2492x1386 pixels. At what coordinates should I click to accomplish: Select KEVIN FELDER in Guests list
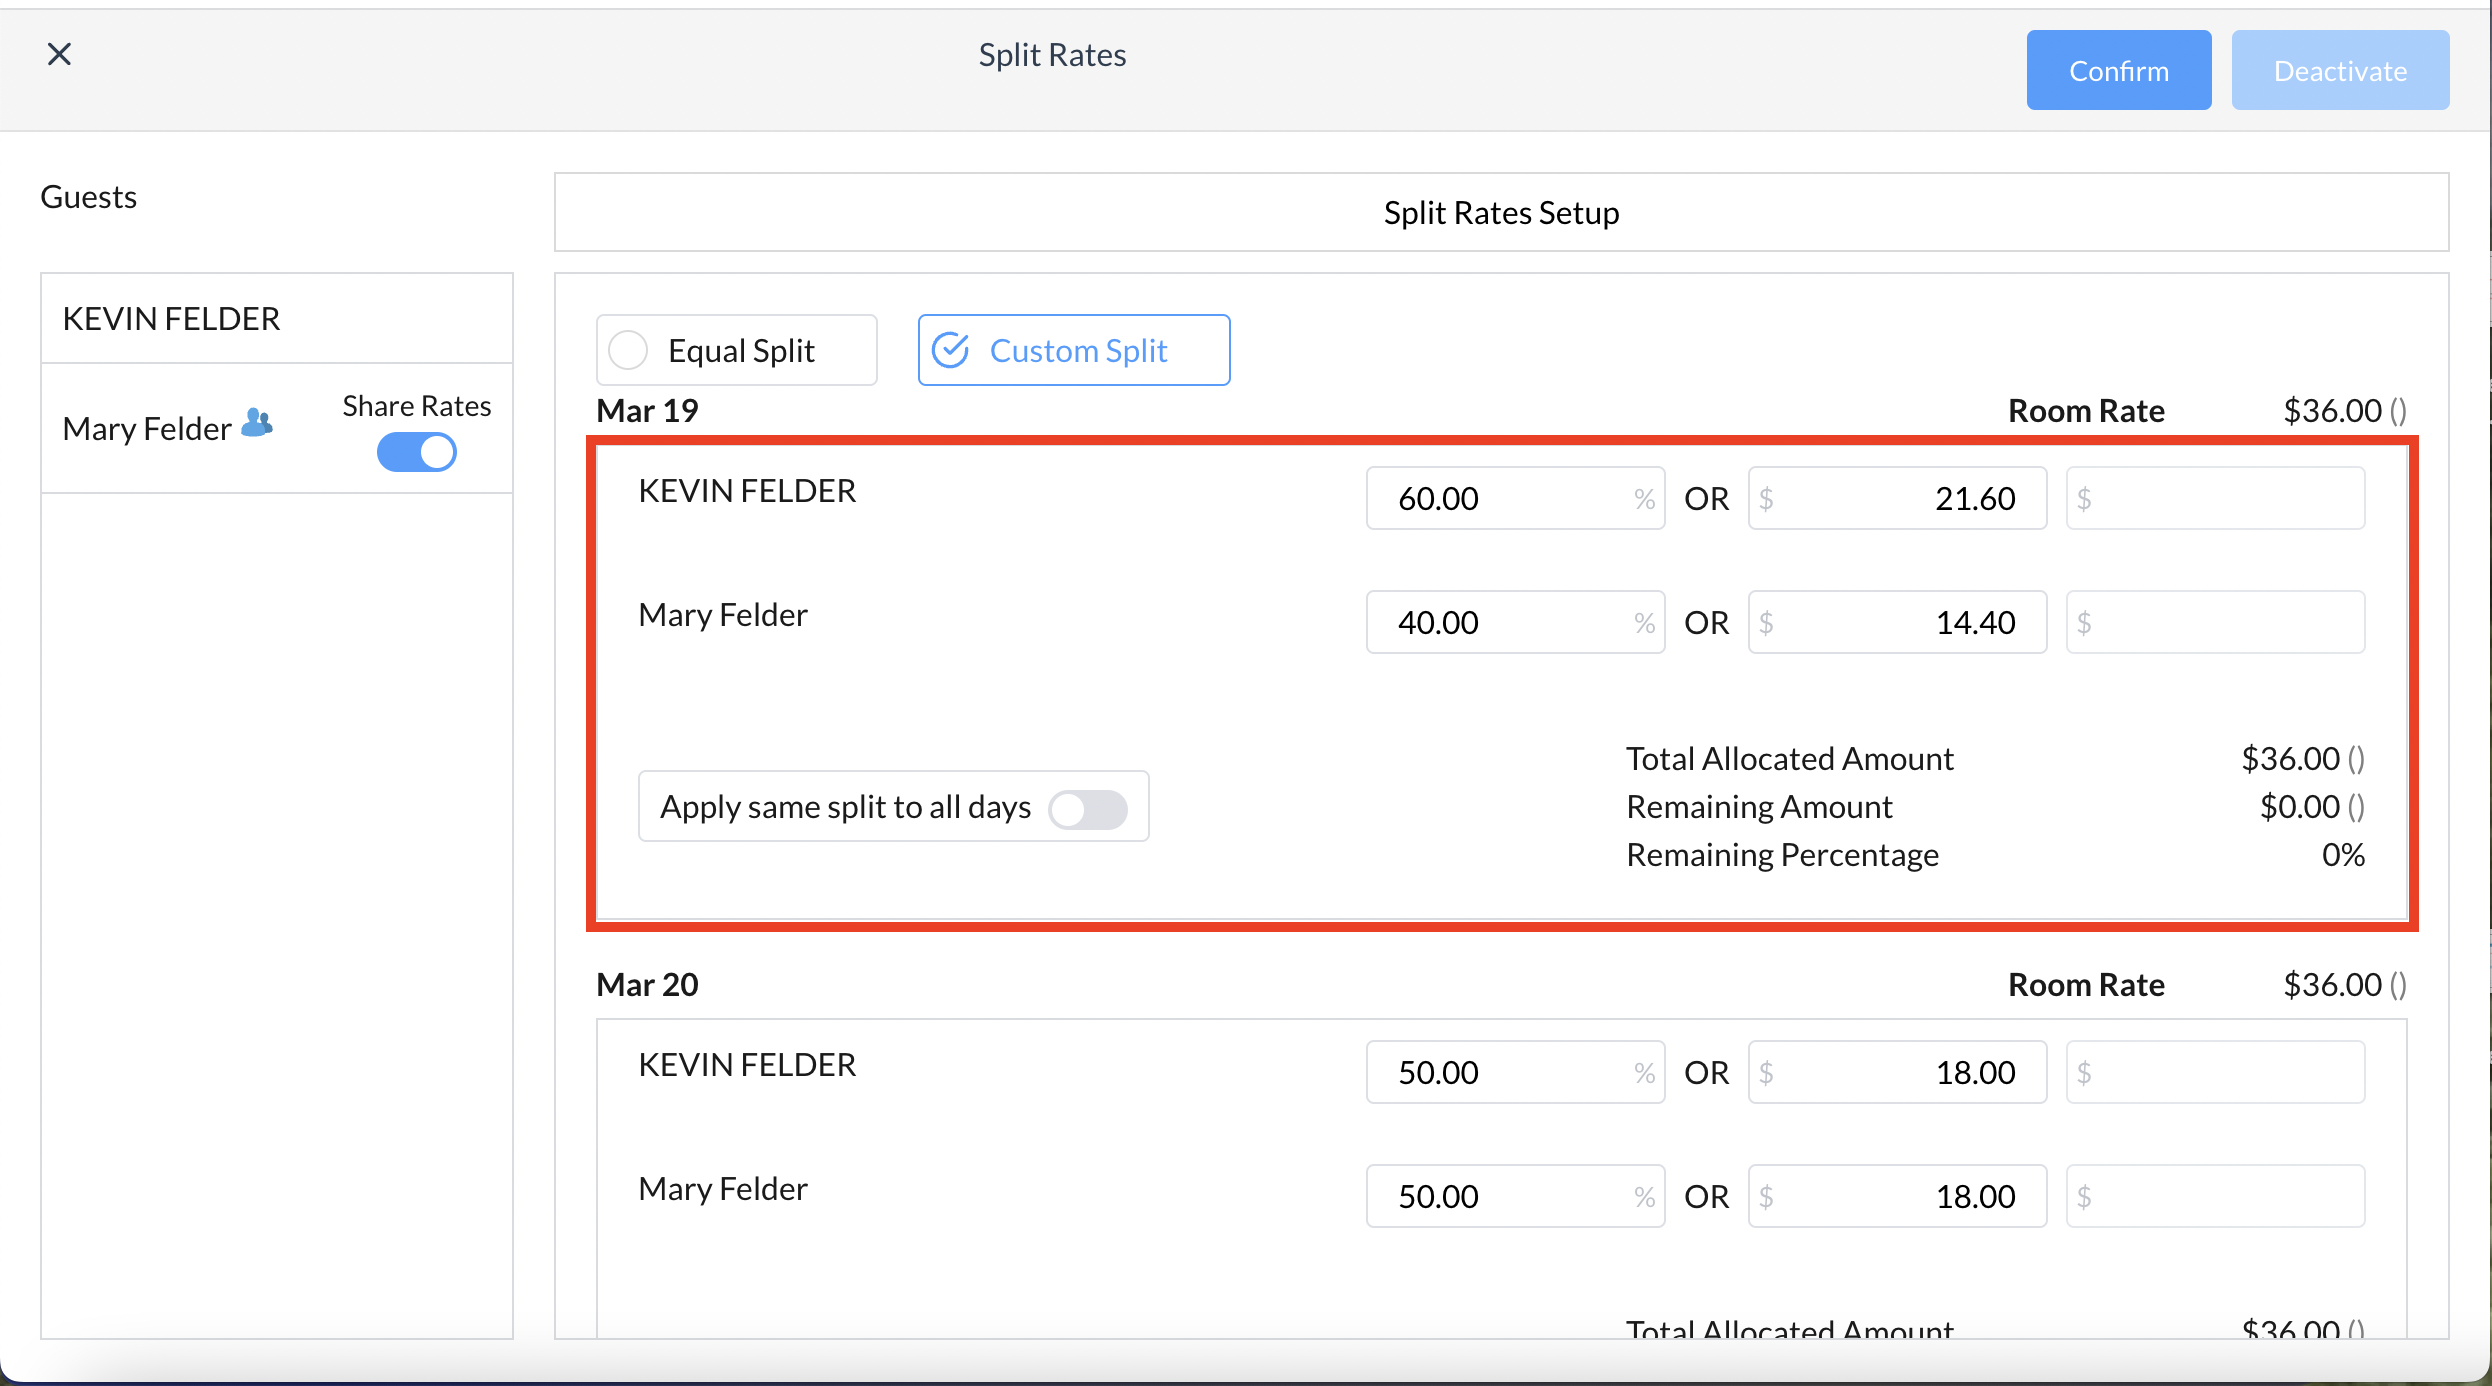point(171,319)
